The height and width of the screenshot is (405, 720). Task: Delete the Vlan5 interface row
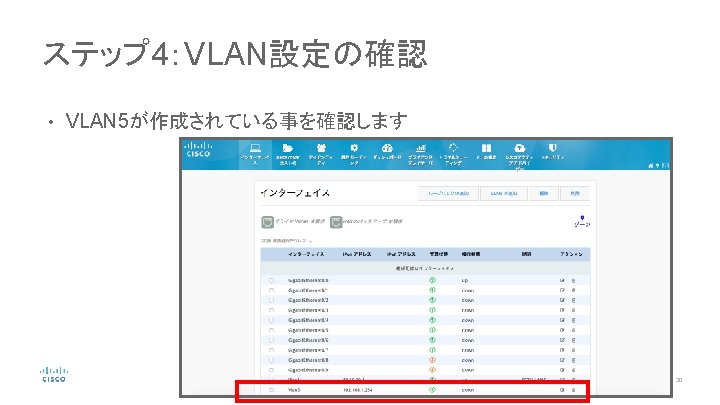[573, 390]
